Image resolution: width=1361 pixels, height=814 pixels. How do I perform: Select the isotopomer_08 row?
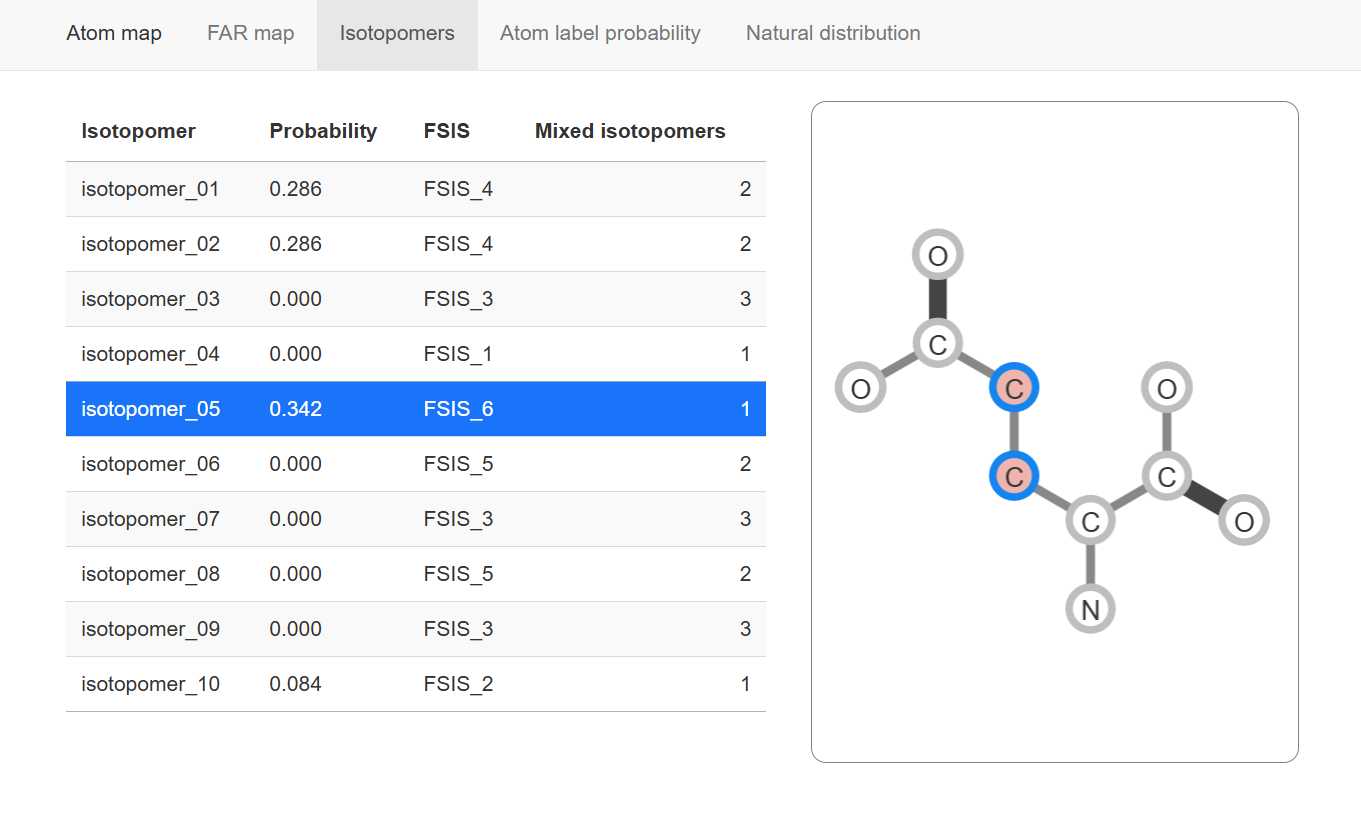pyautogui.click(x=416, y=574)
